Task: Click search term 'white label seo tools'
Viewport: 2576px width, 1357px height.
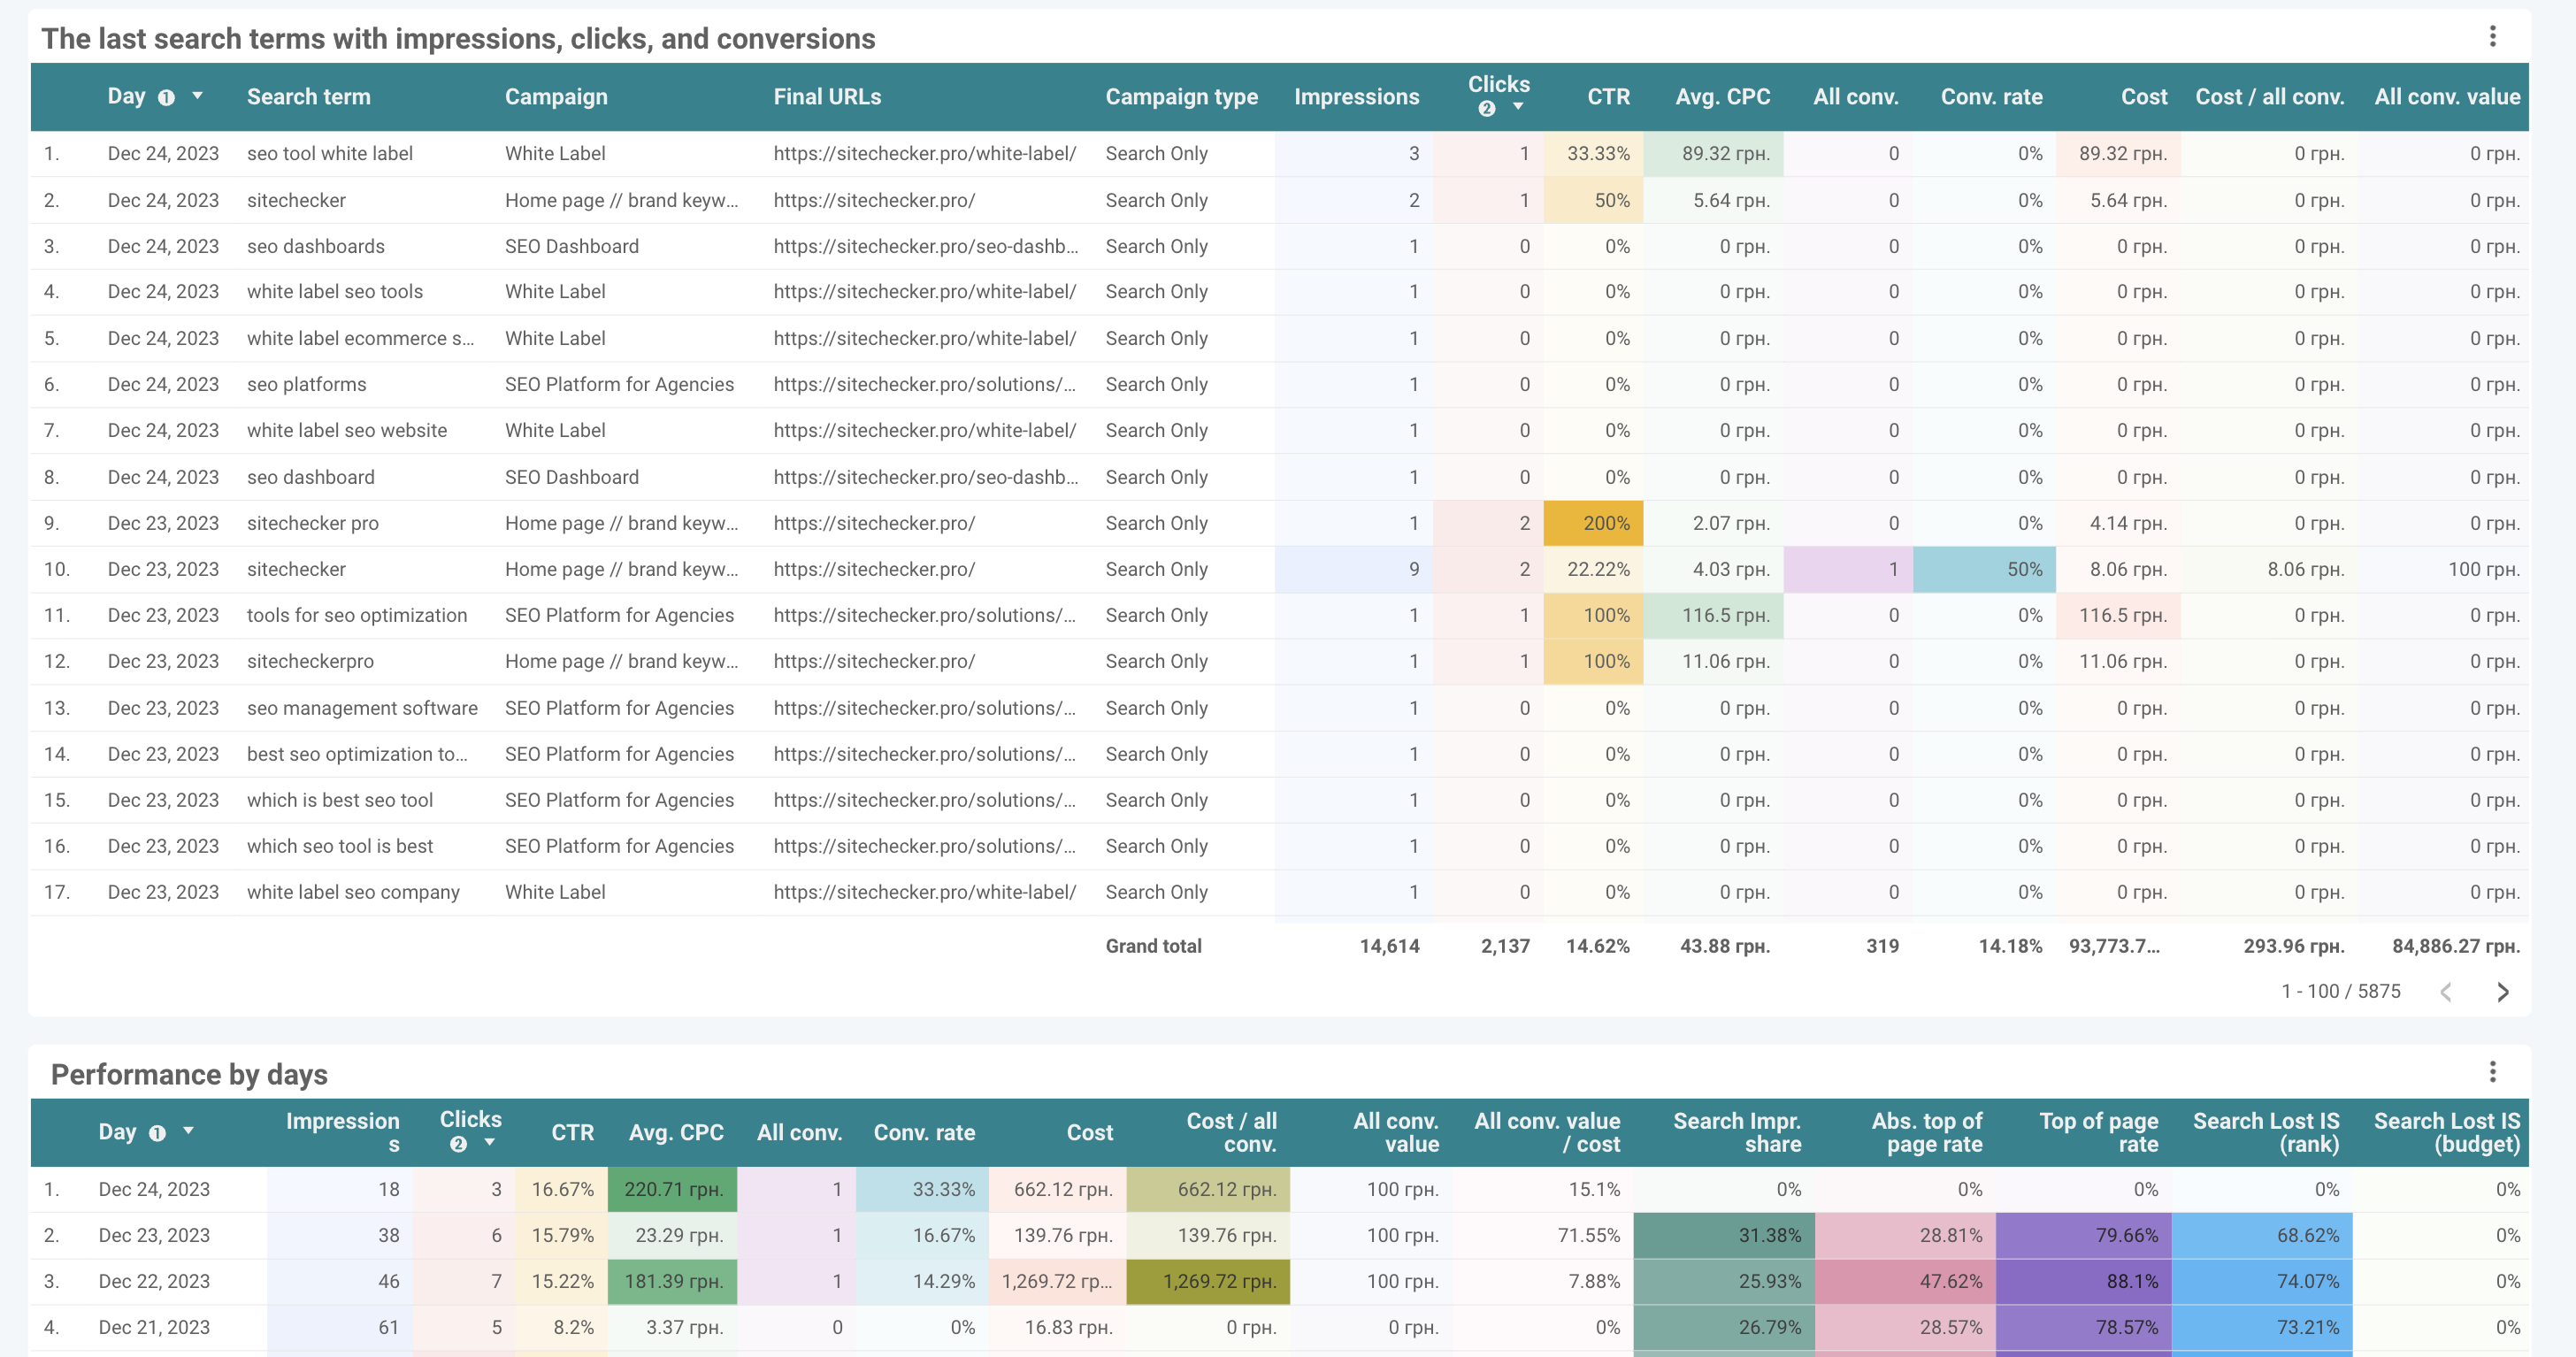Action: [x=335, y=291]
